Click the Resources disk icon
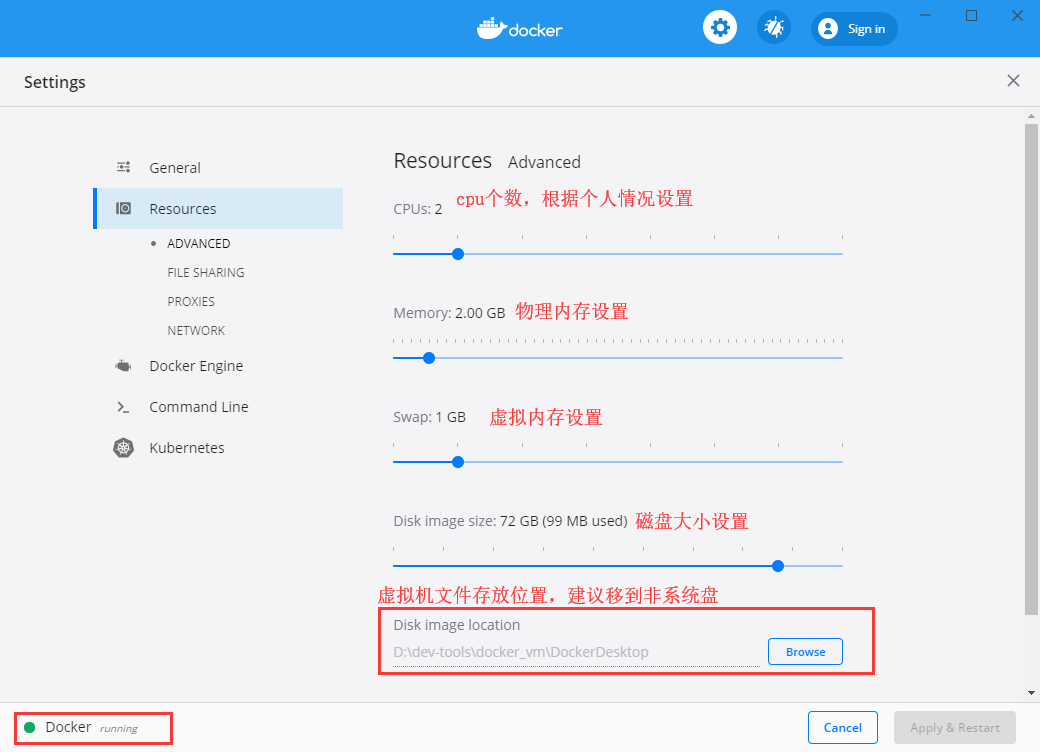This screenshot has width=1040, height=752. 123,208
